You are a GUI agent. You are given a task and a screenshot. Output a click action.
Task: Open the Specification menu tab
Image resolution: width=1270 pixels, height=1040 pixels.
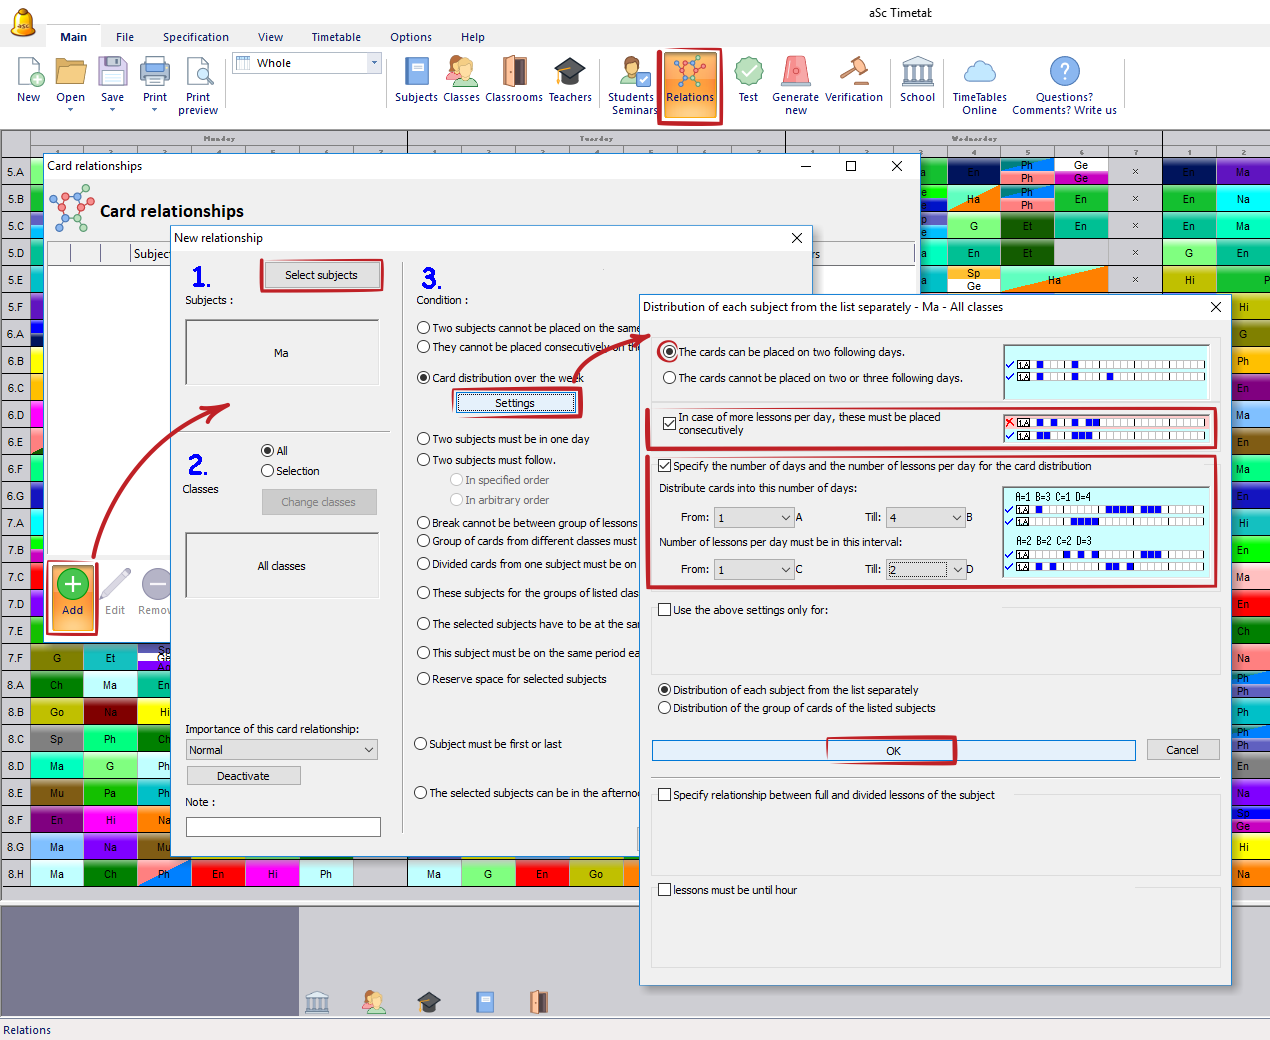(196, 37)
